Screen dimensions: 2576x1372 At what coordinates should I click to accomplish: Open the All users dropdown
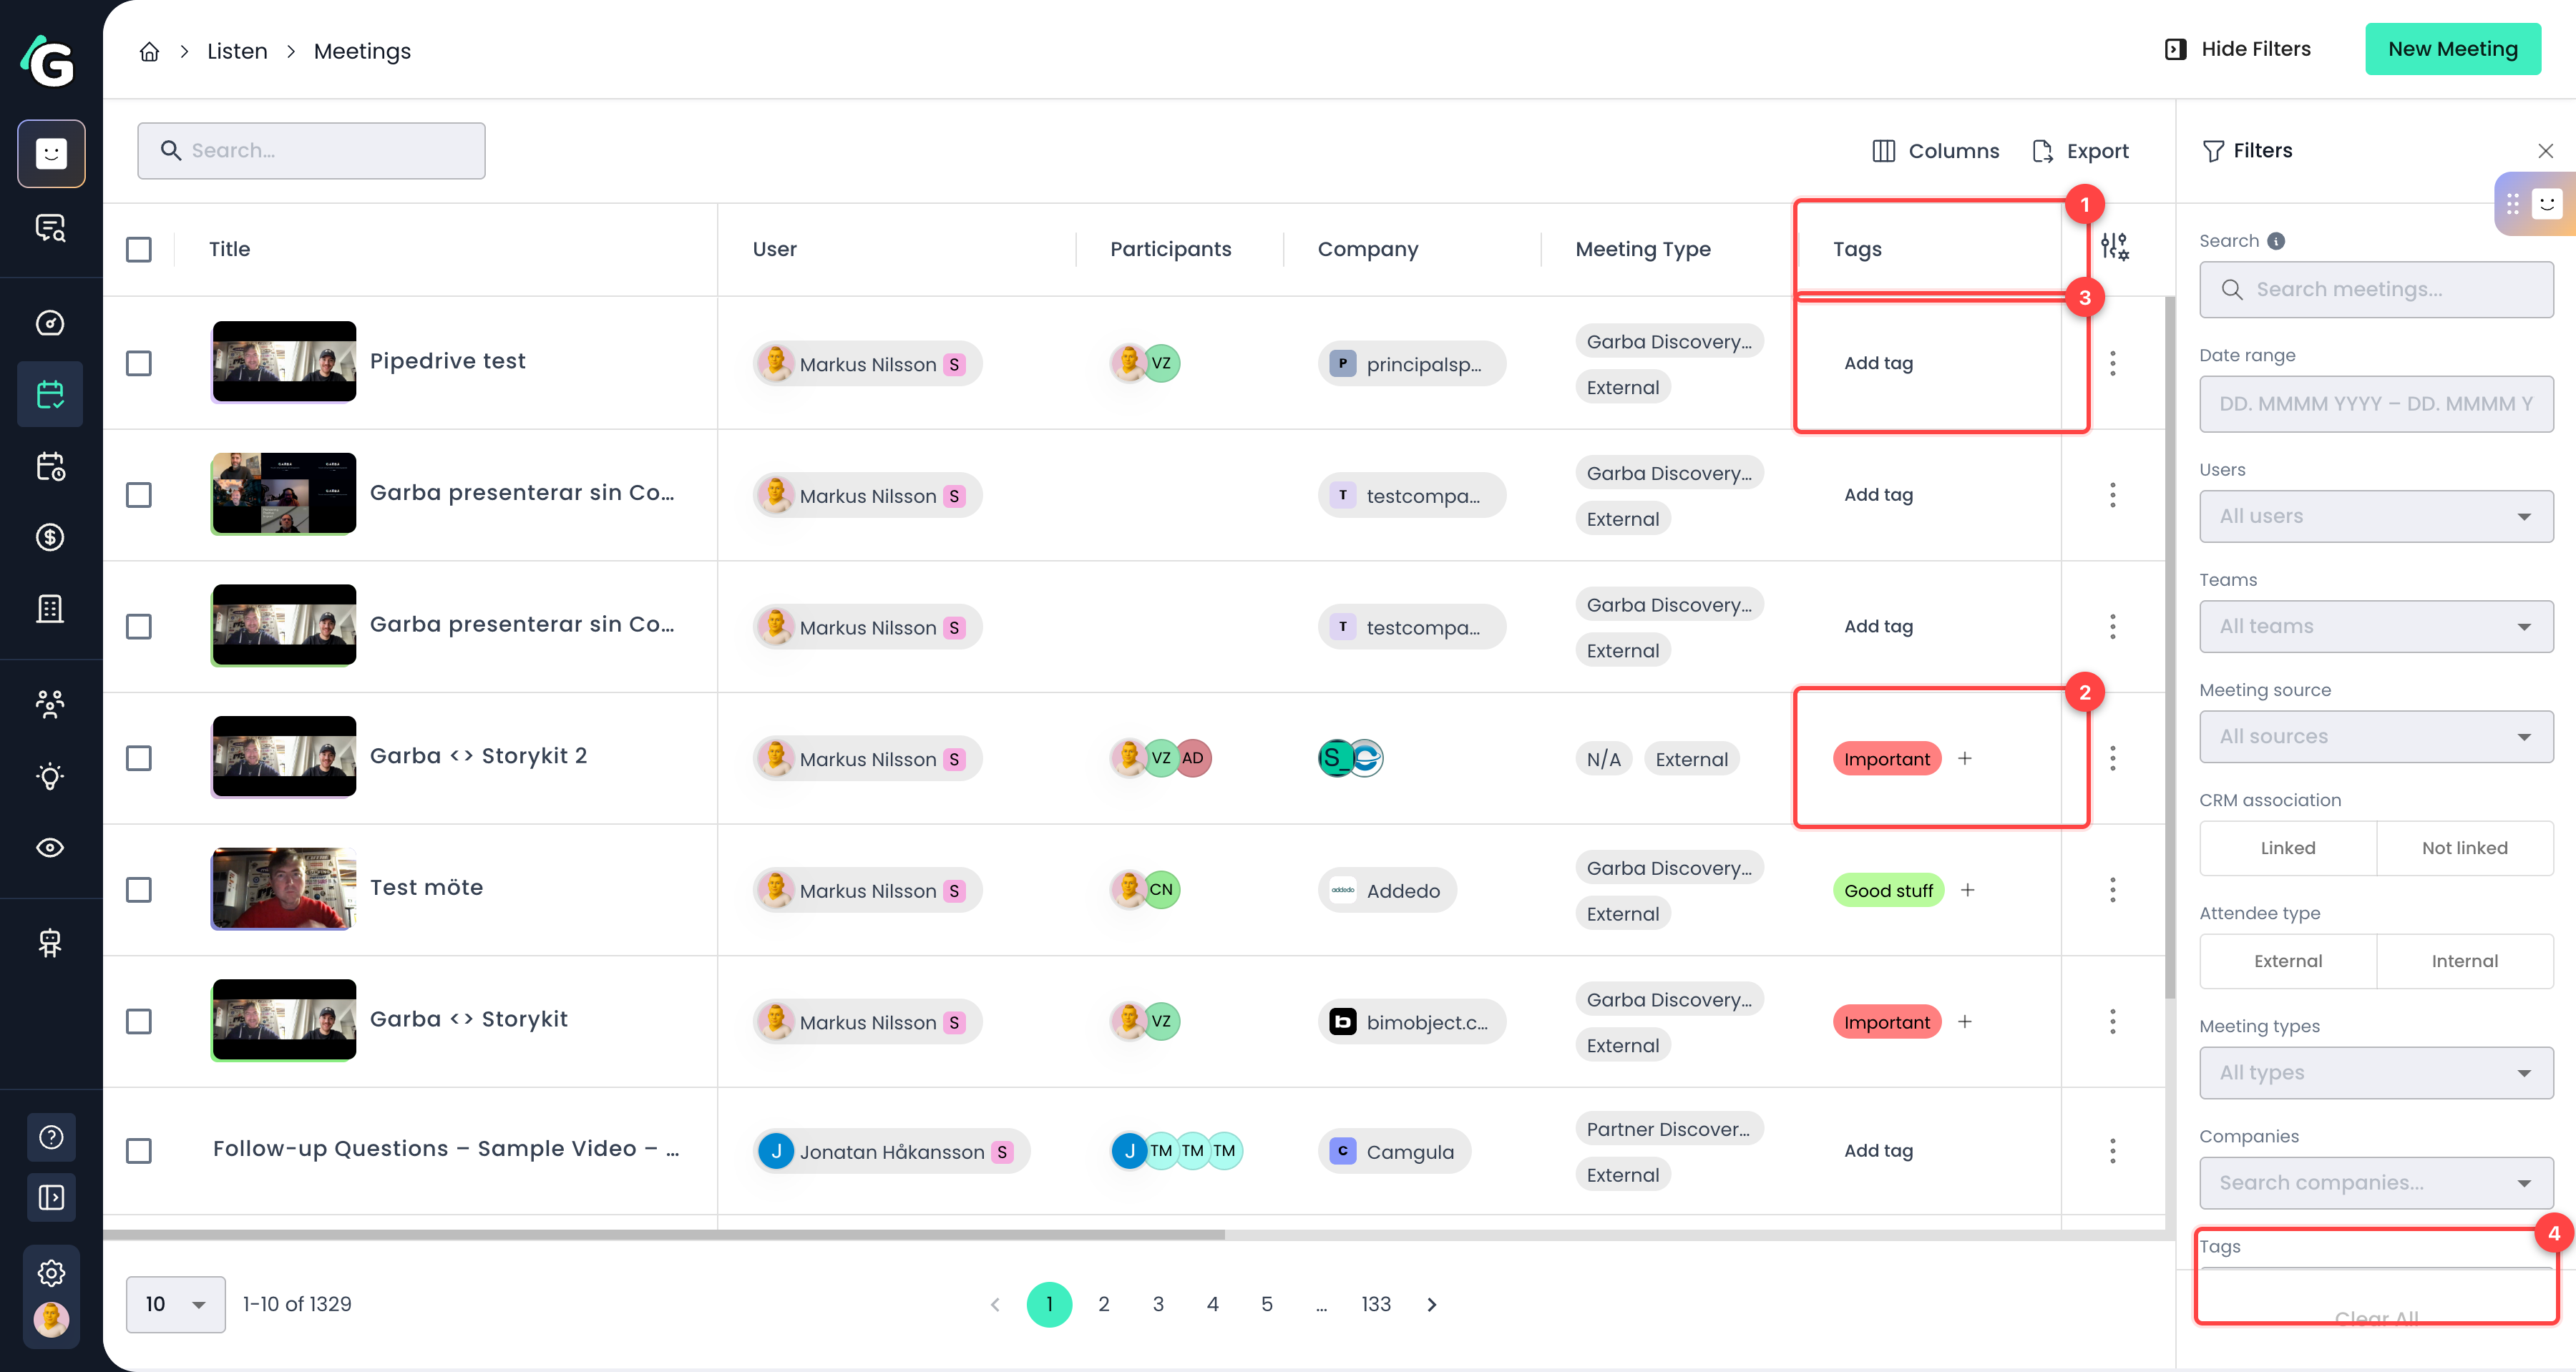tap(2376, 516)
